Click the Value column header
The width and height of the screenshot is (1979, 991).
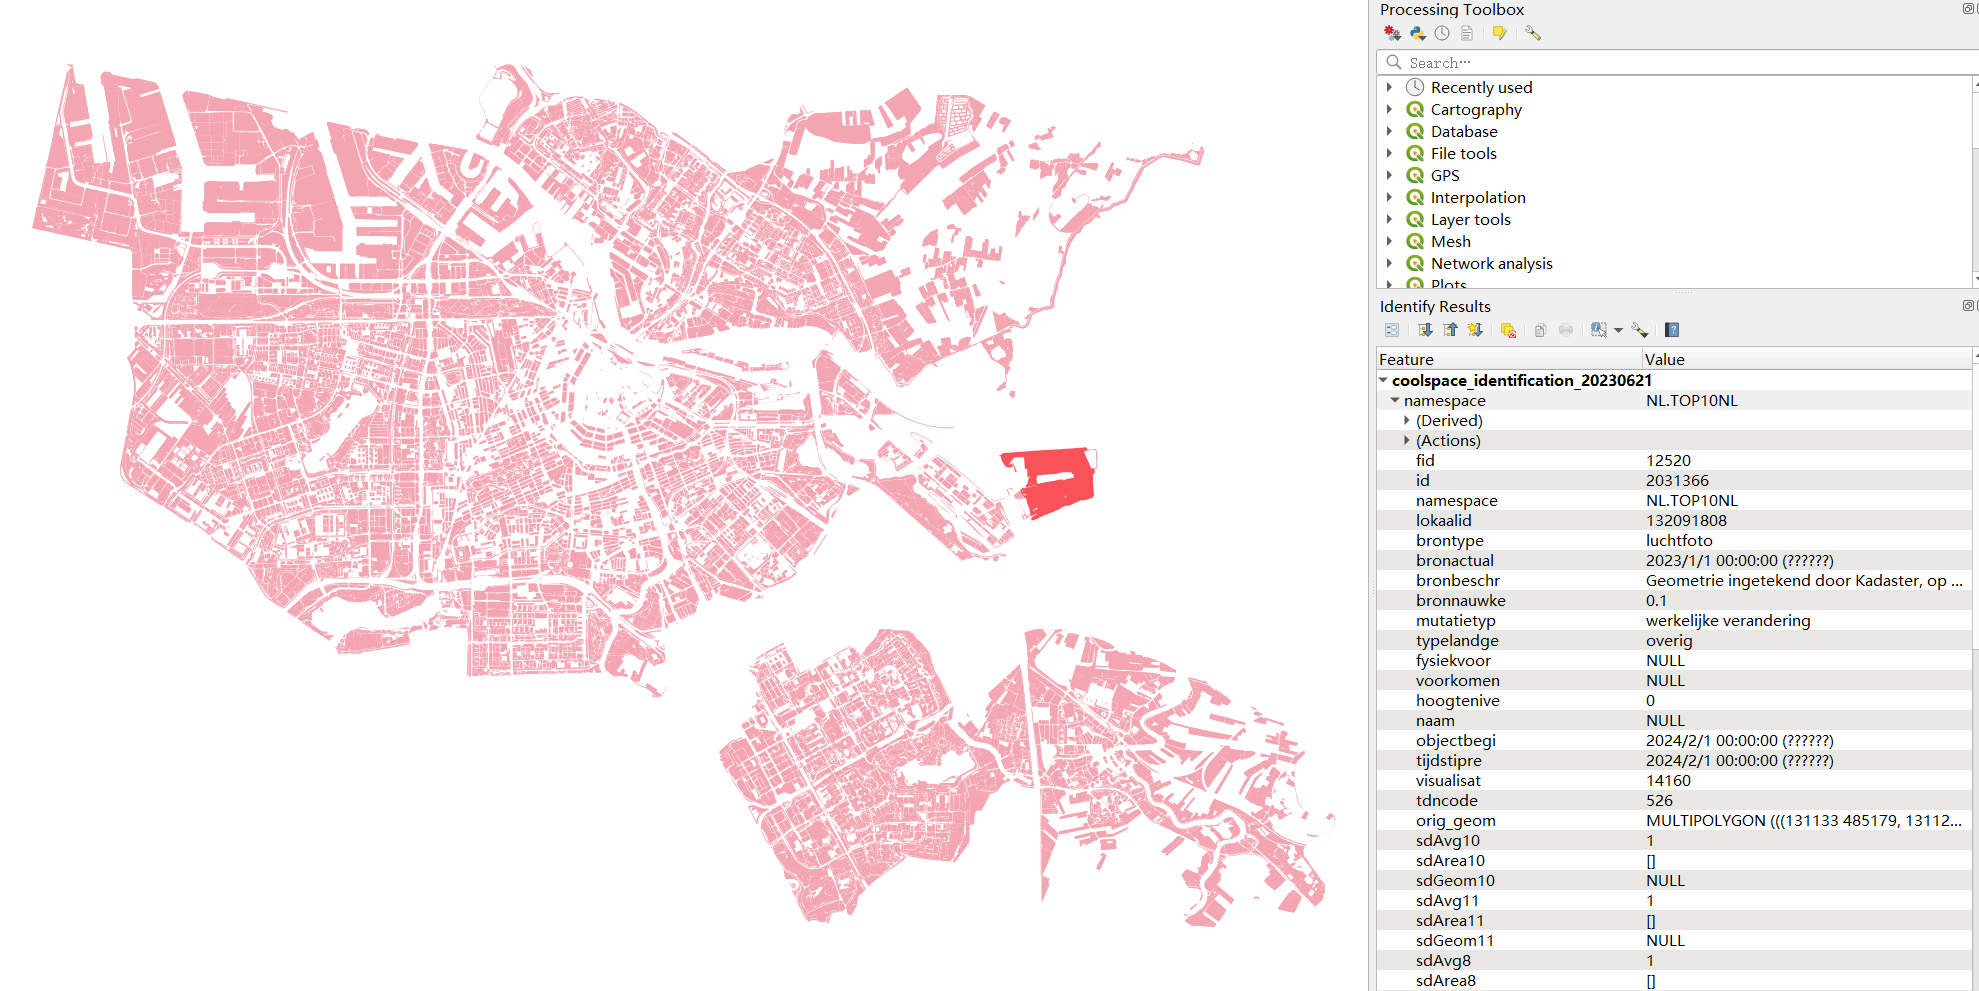click(1664, 360)
